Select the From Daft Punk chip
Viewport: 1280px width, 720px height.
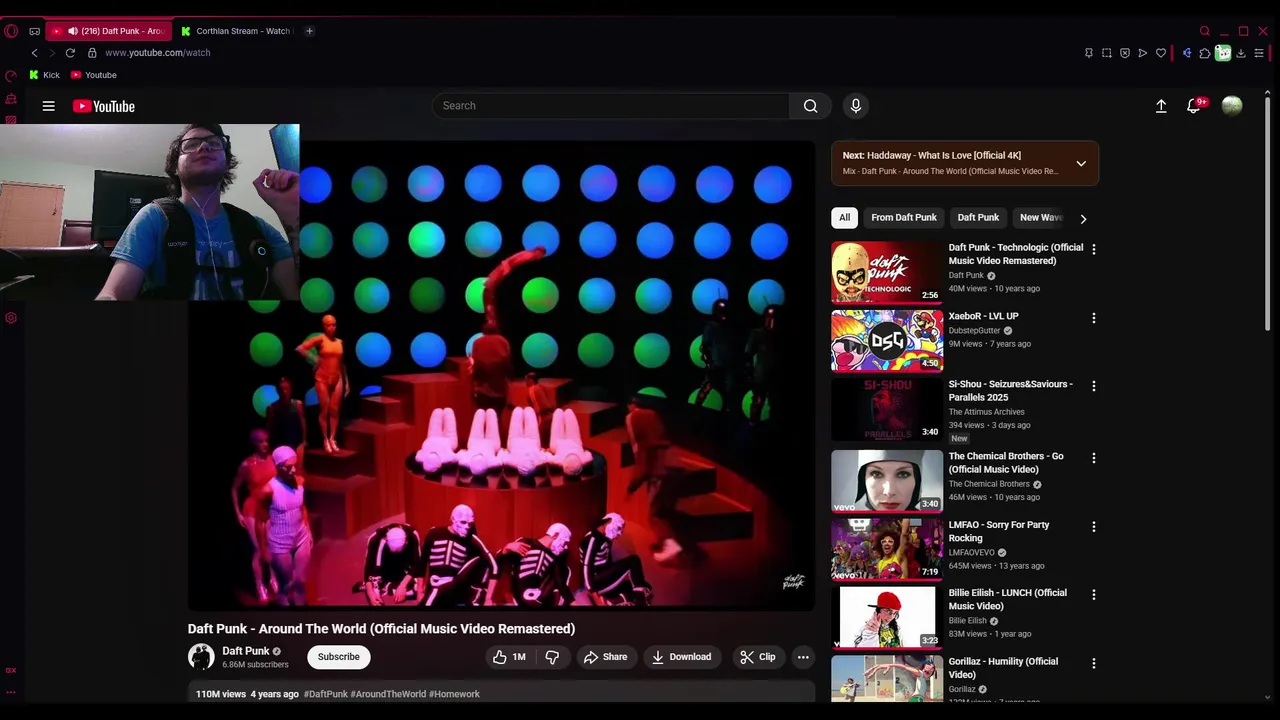pos(904,218)
